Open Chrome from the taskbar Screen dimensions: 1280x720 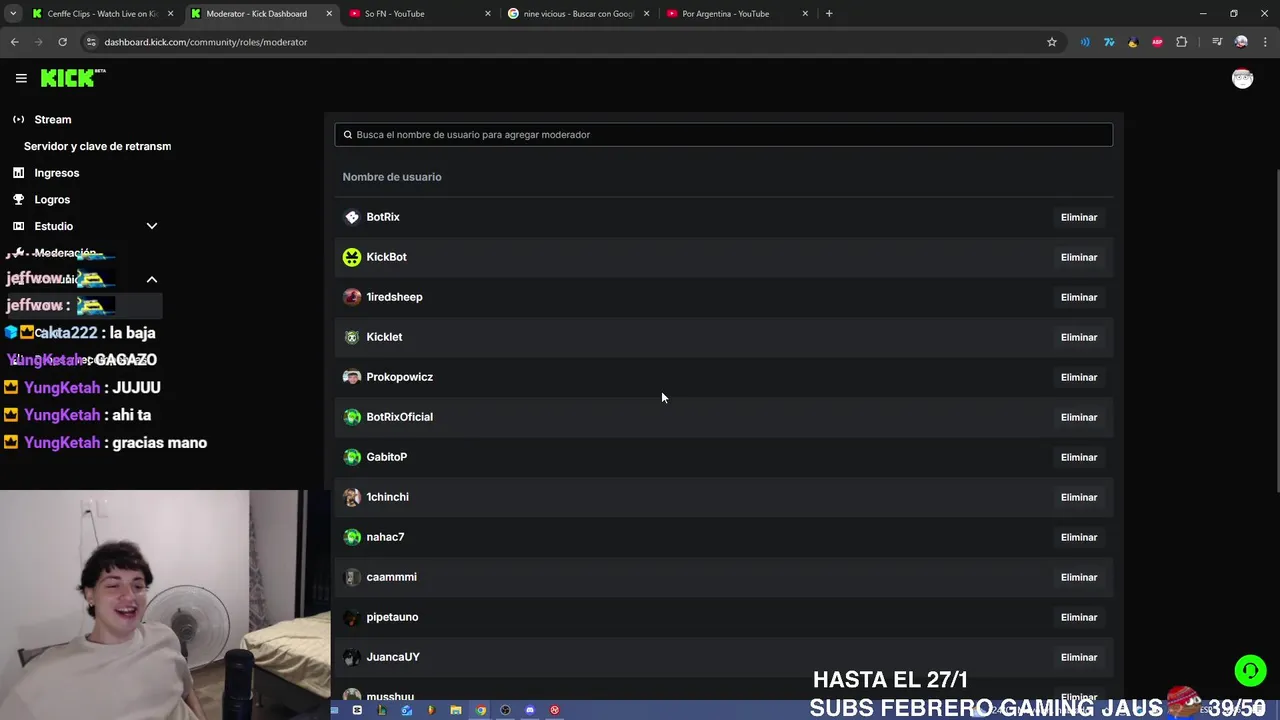481,710
